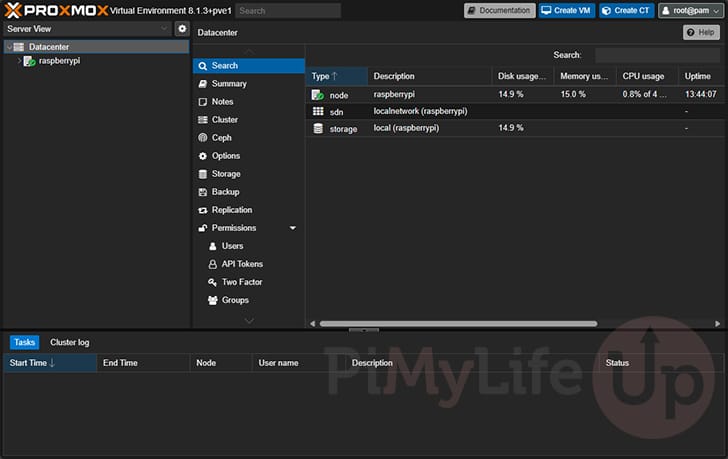The image size is (728, 459).
Task: Click the Description header in results table
Action: click(429, 76)
